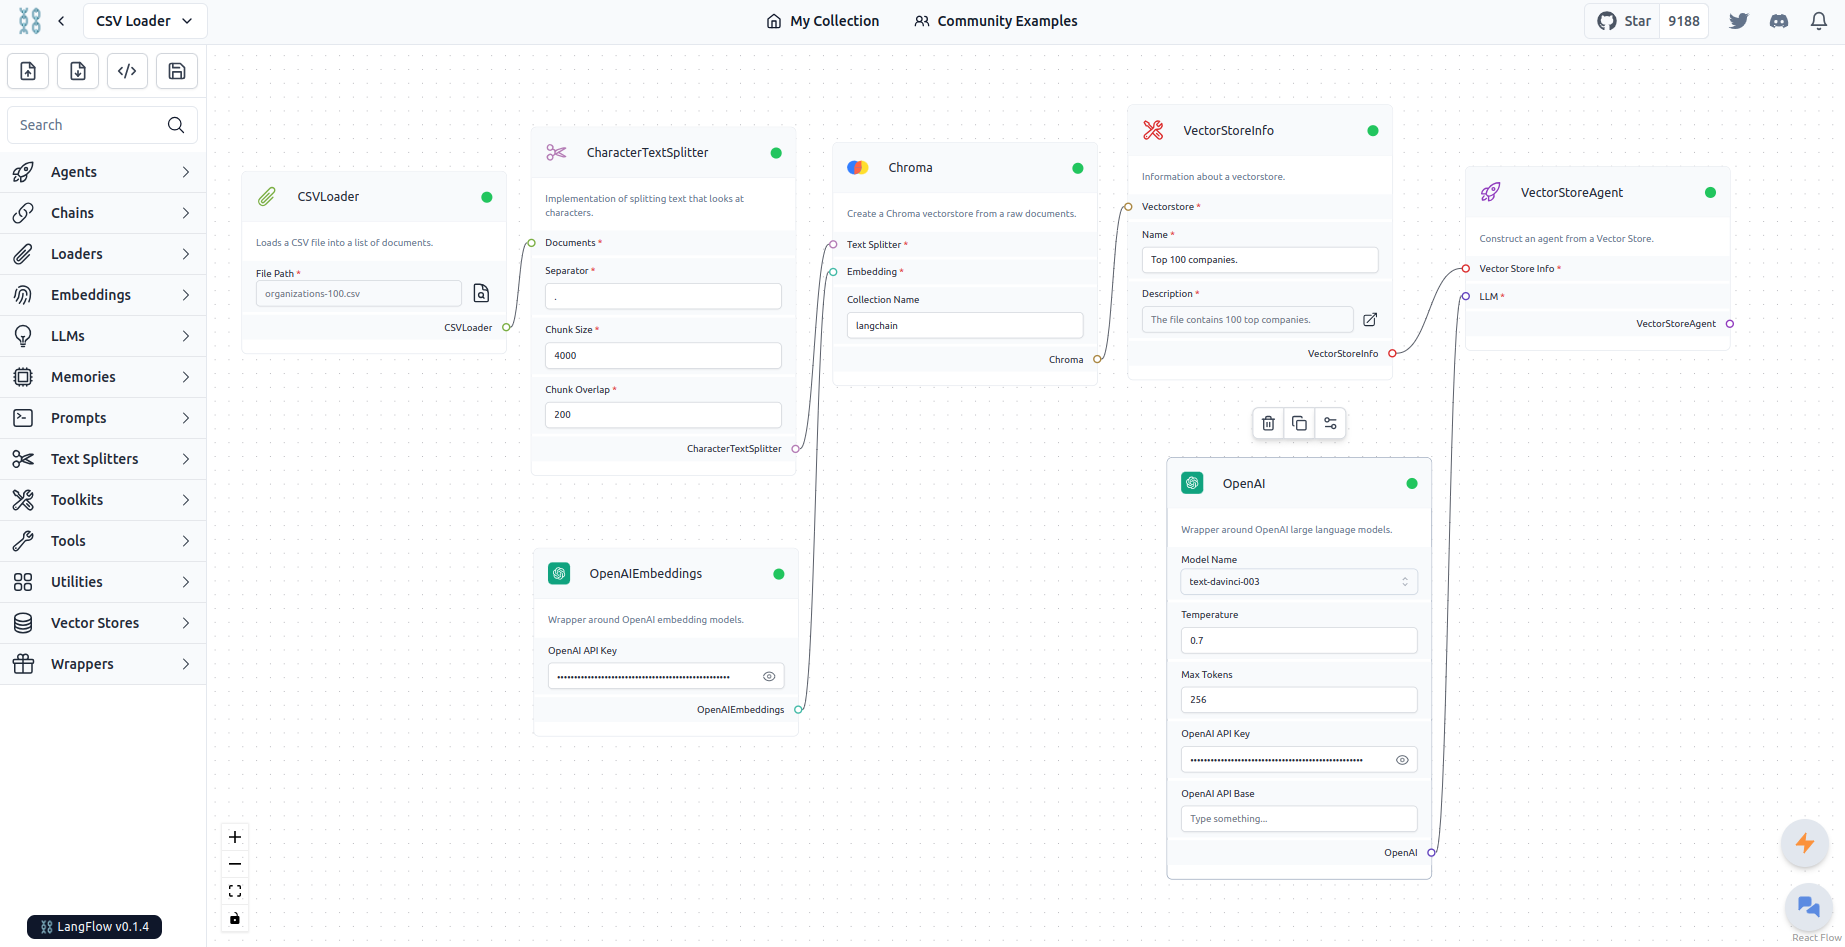Zoom in on the canvas with the plus button

tap(235, 837)
